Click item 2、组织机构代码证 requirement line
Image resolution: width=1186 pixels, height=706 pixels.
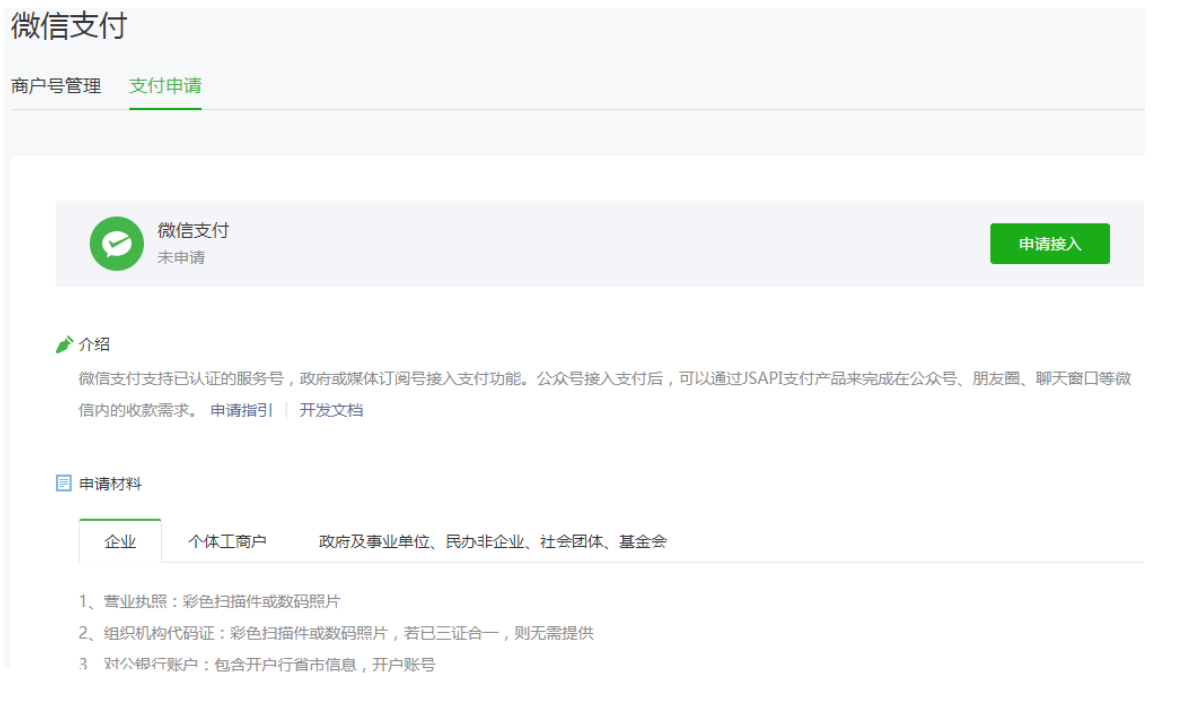(x=336, y=633)
